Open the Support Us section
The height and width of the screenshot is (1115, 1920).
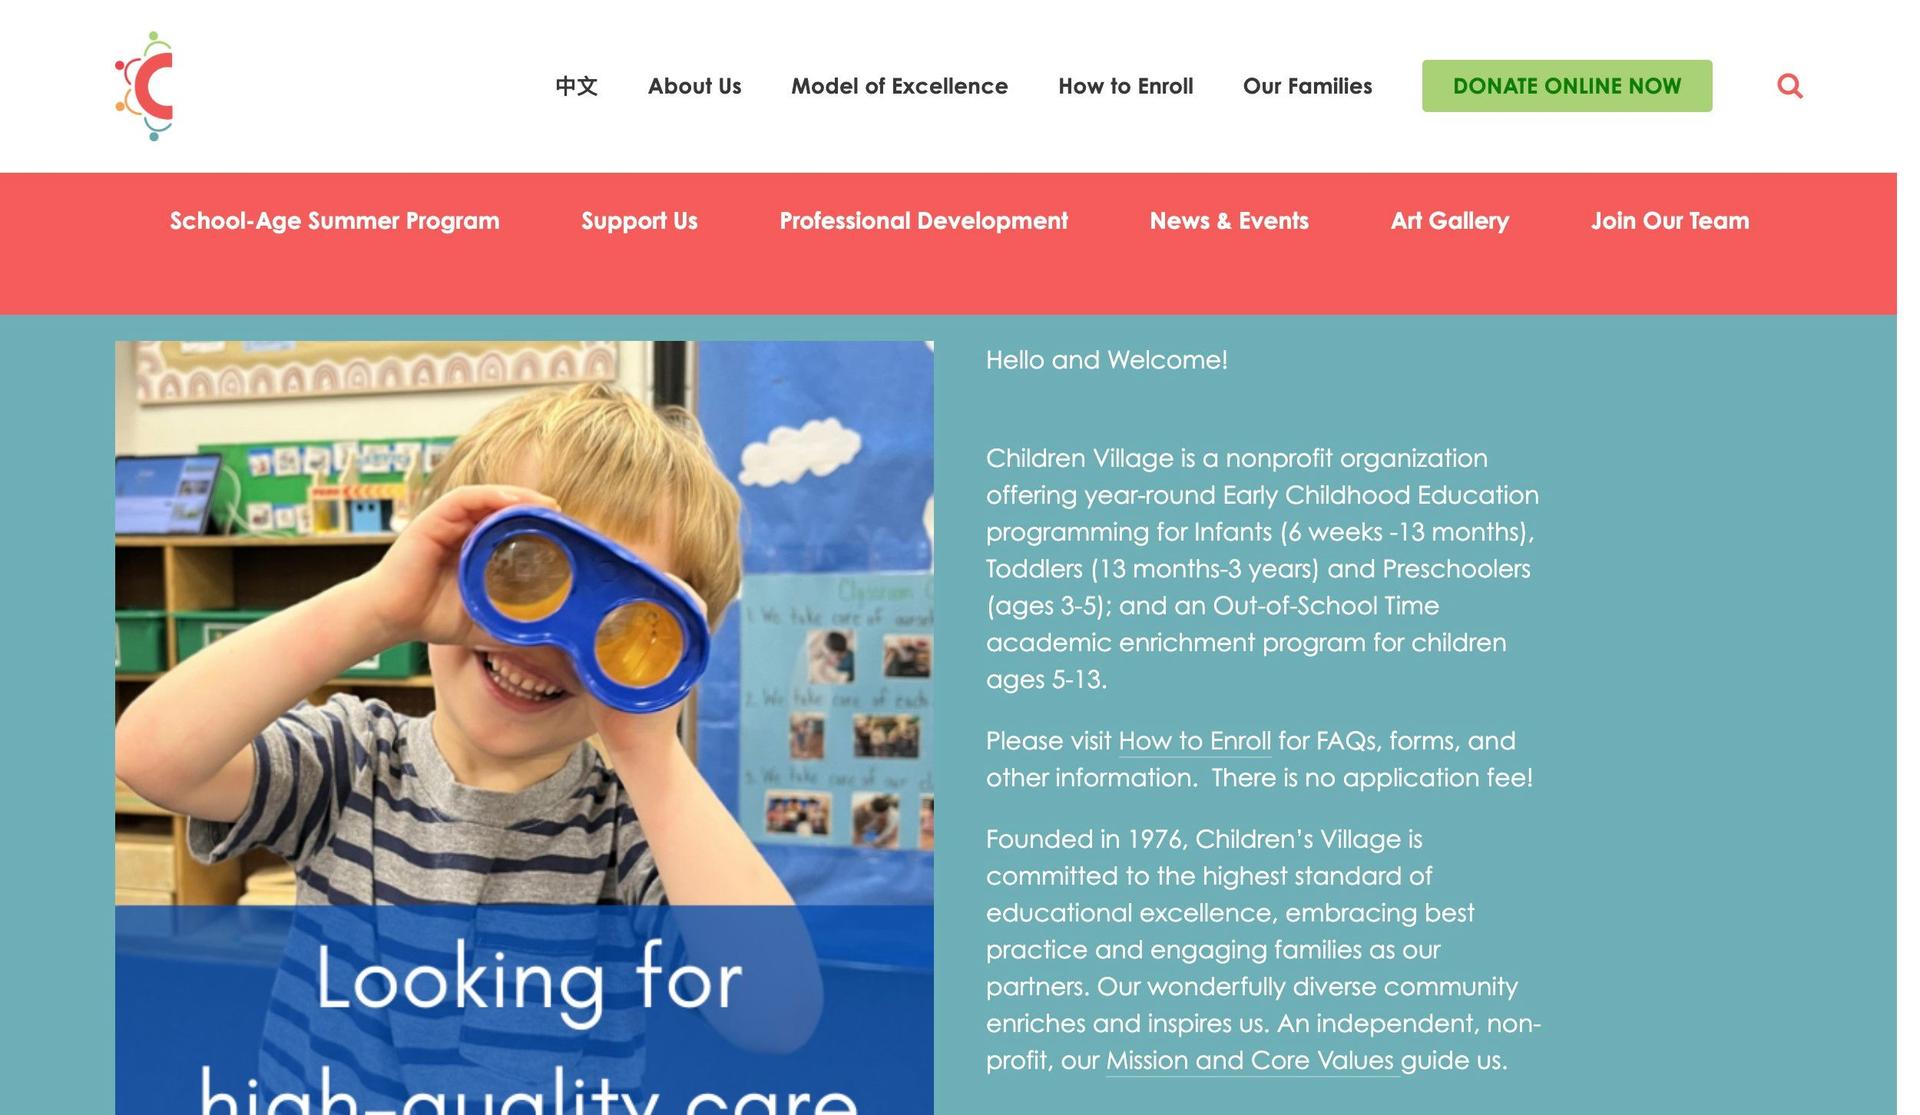(x=639, y=221)
